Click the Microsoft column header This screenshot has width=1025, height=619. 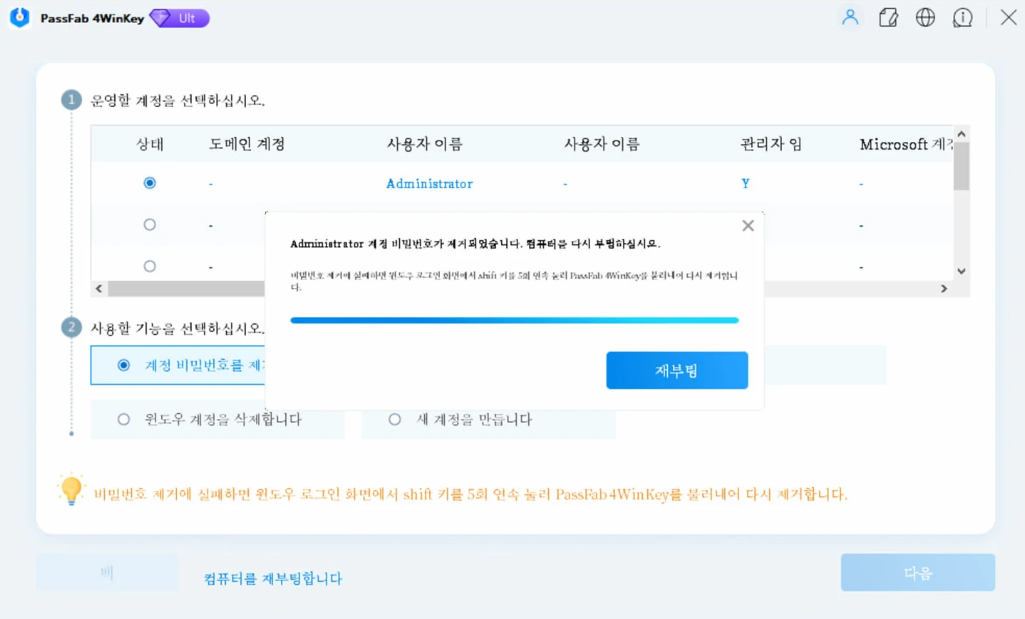coord(907,144)
